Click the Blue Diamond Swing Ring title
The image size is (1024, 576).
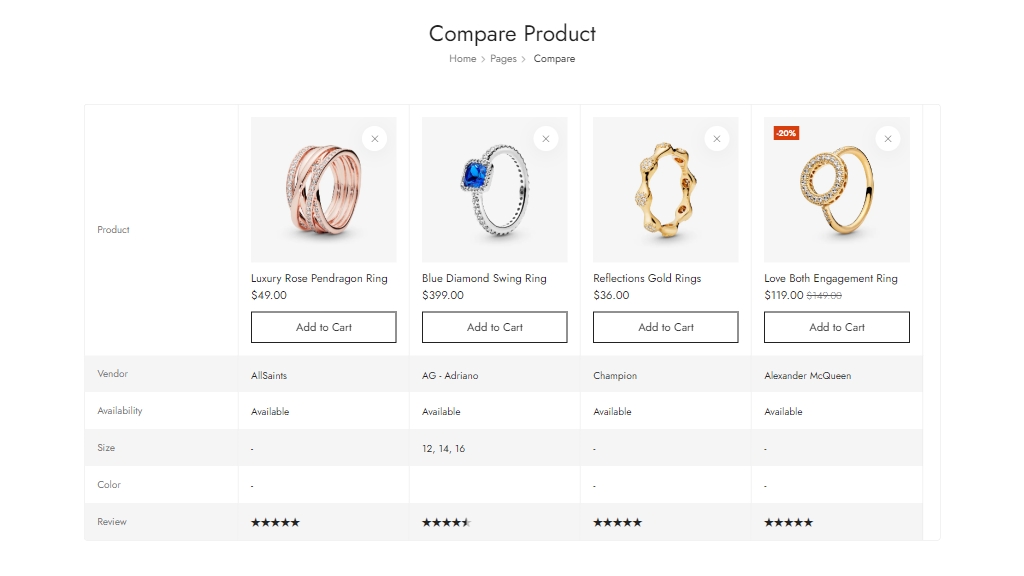click(x=484, y=278)
